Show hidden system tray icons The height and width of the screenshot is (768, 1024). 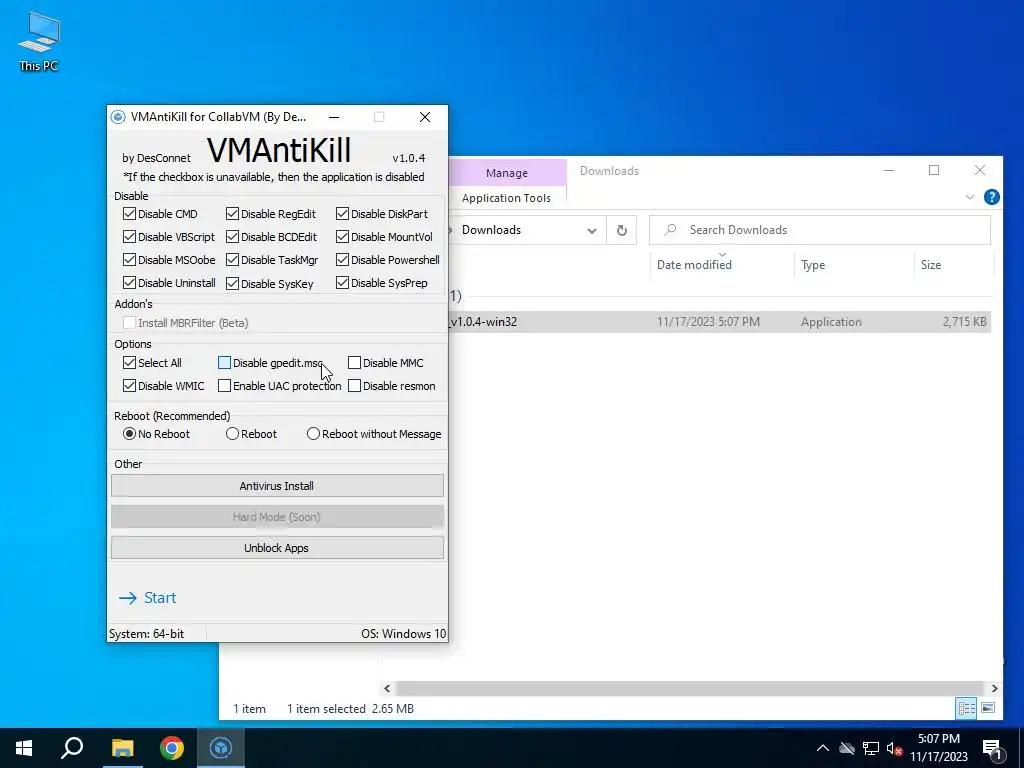(x=823, y=748)
